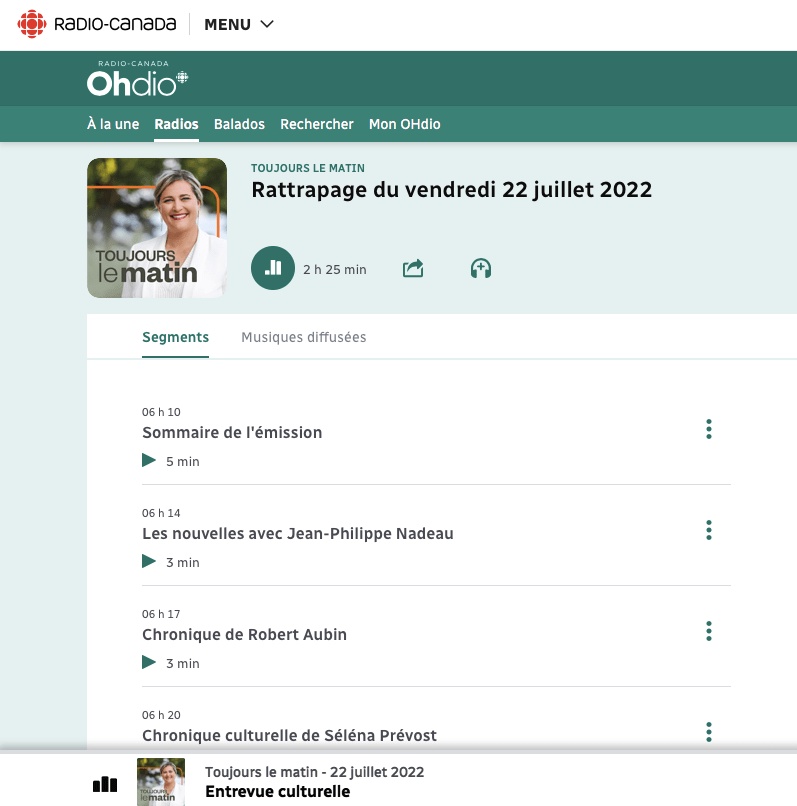This screenshot has height=806, width=797.
Task: Click the Radio-Canada logo
Action: (x=97, y=24)
